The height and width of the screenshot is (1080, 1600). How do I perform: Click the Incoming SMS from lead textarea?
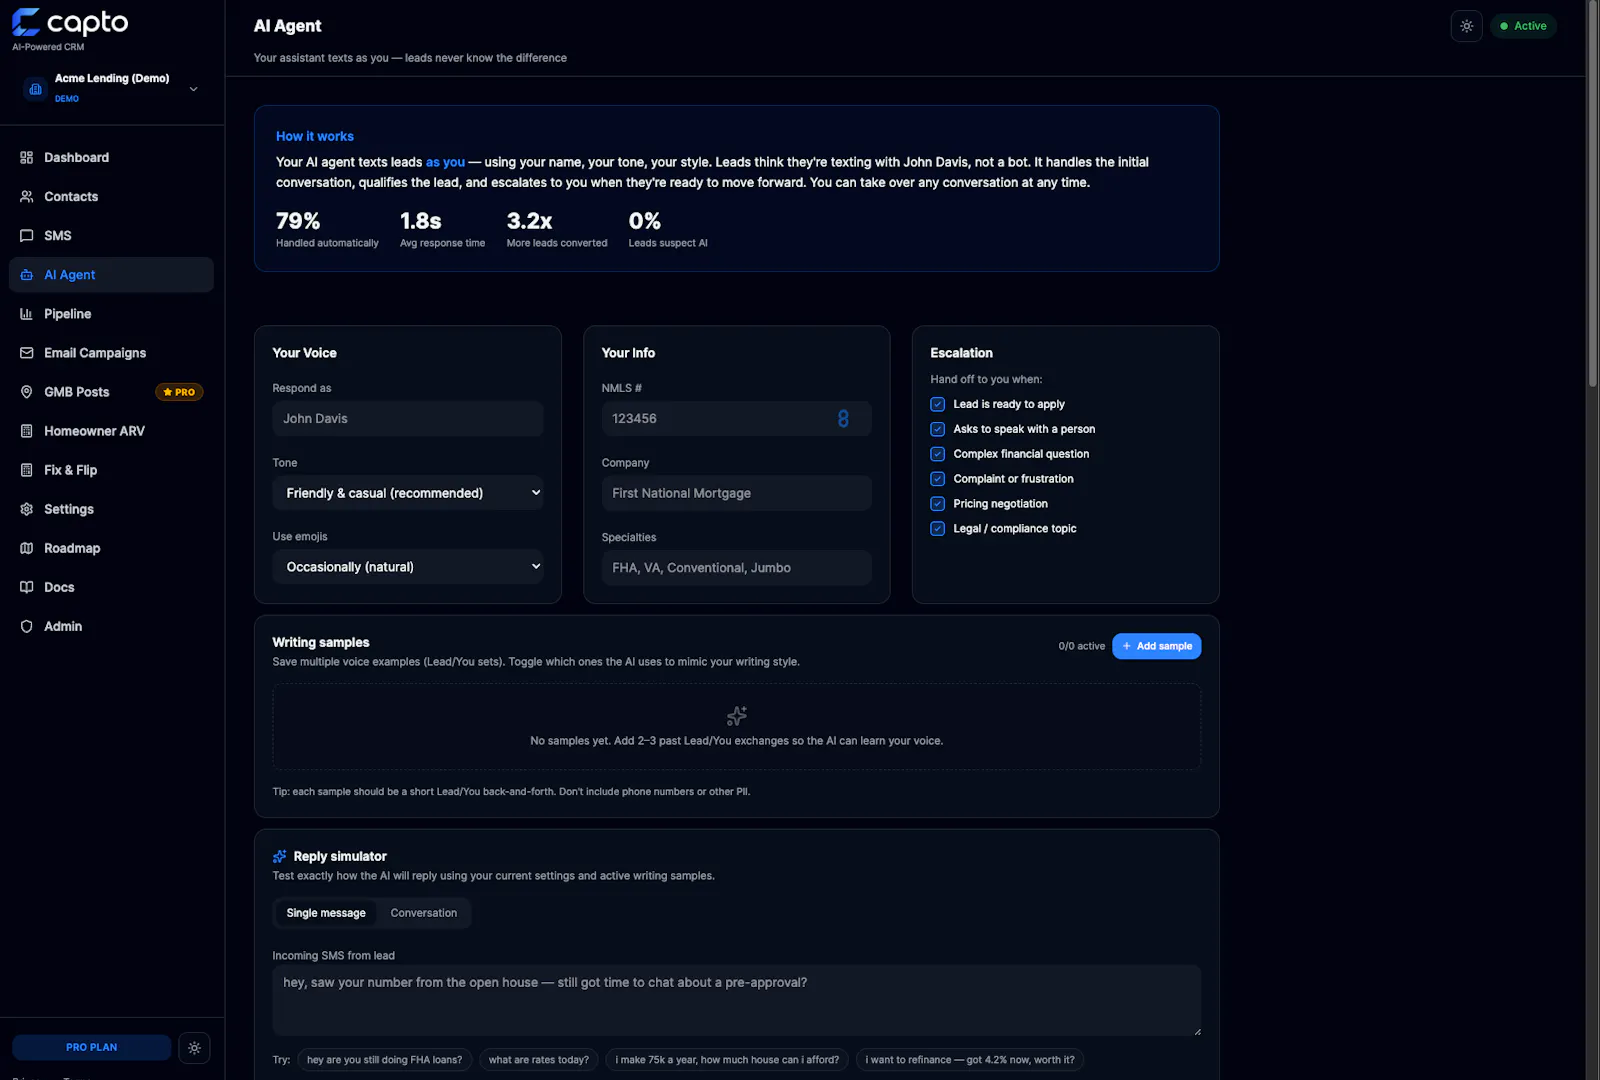point(737,1000)
